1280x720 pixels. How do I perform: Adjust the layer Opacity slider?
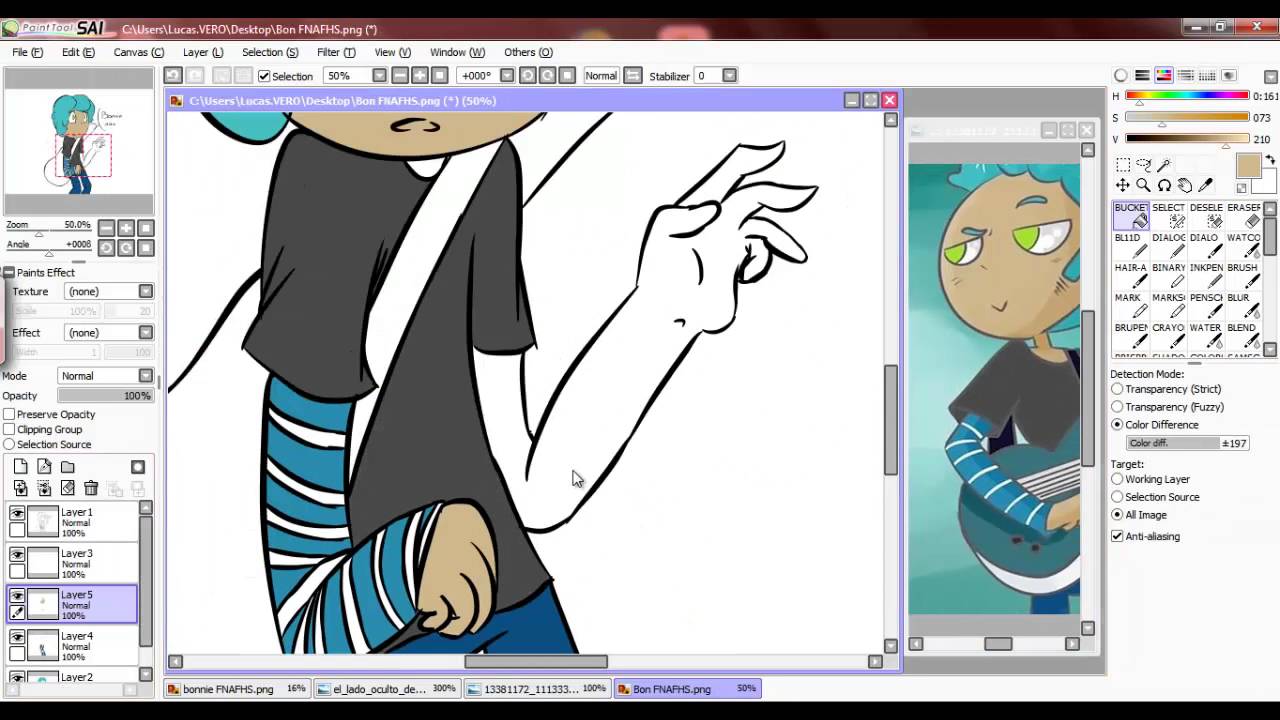pyautogui.click(x=104, y=396)
